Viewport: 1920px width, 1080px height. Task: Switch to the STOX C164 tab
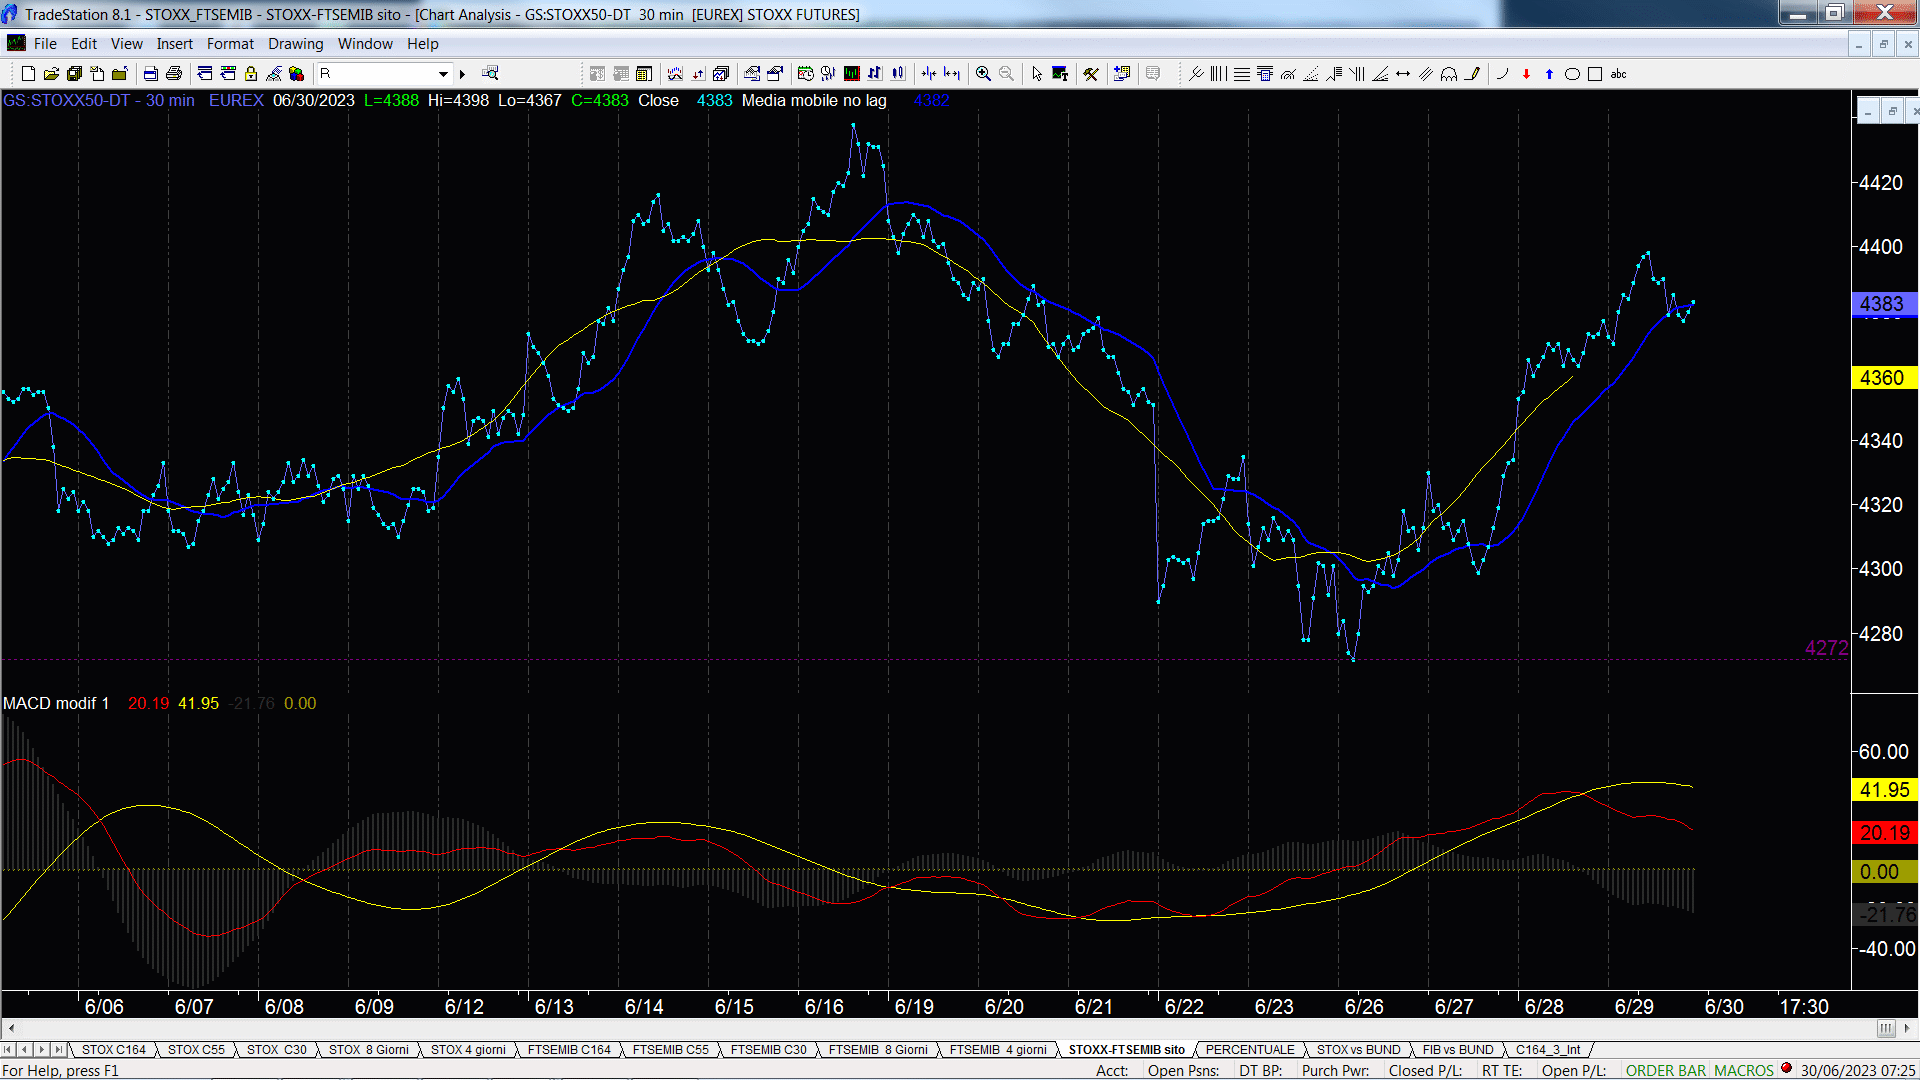point(114,1050)
